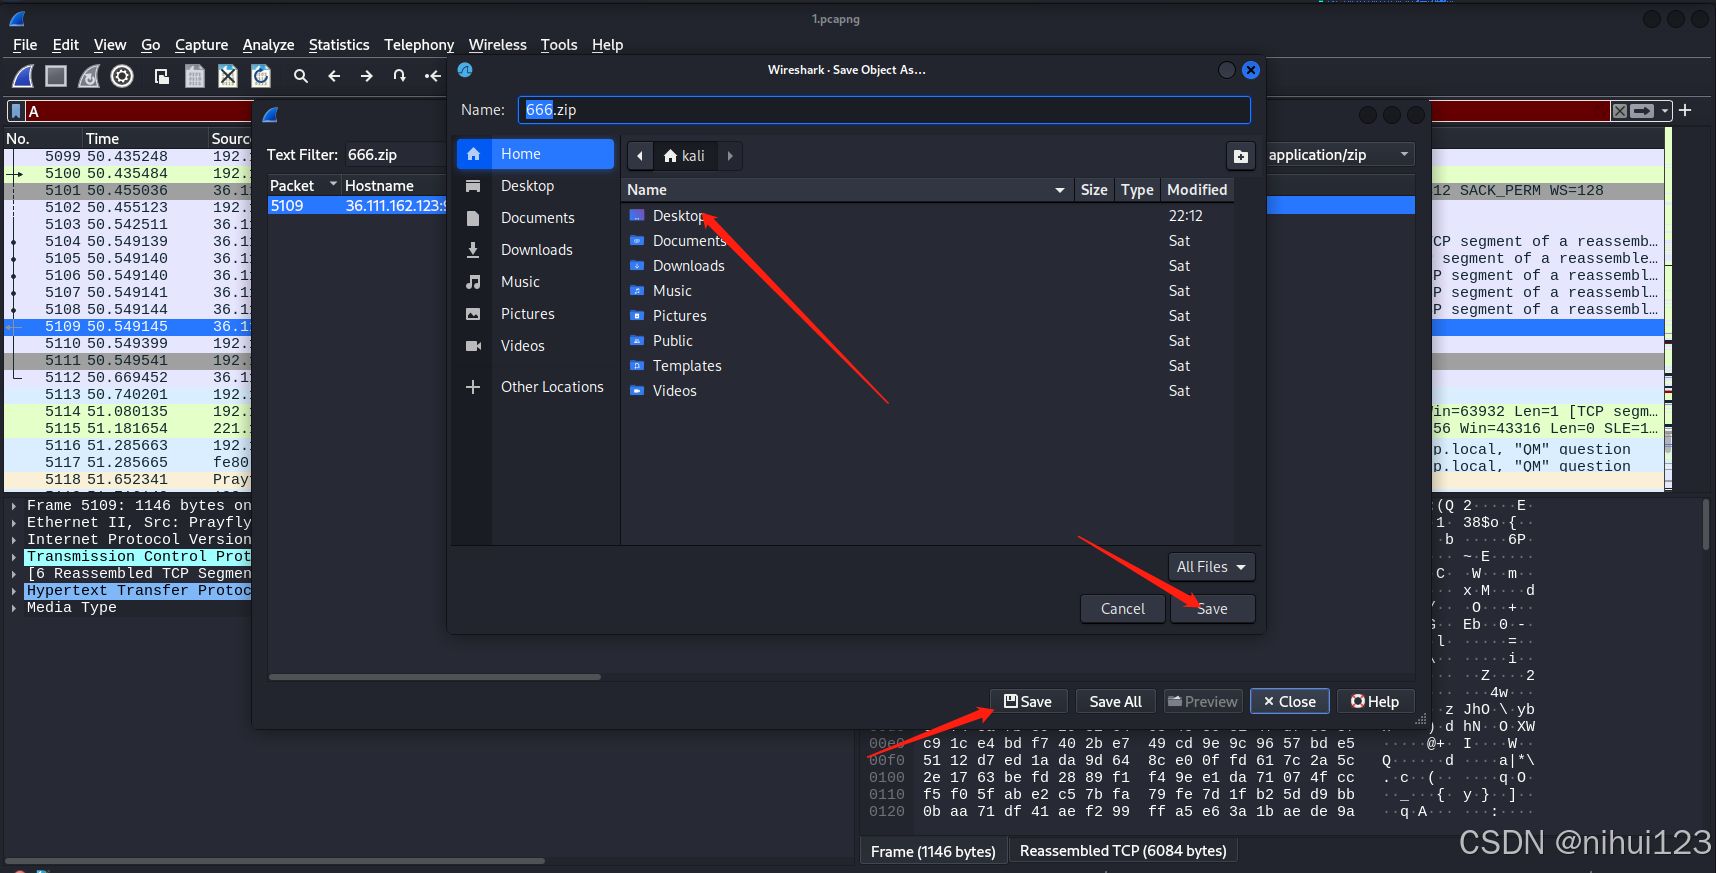
Task: Add a display filter button with plus
Action: [x=1685, y=110]
